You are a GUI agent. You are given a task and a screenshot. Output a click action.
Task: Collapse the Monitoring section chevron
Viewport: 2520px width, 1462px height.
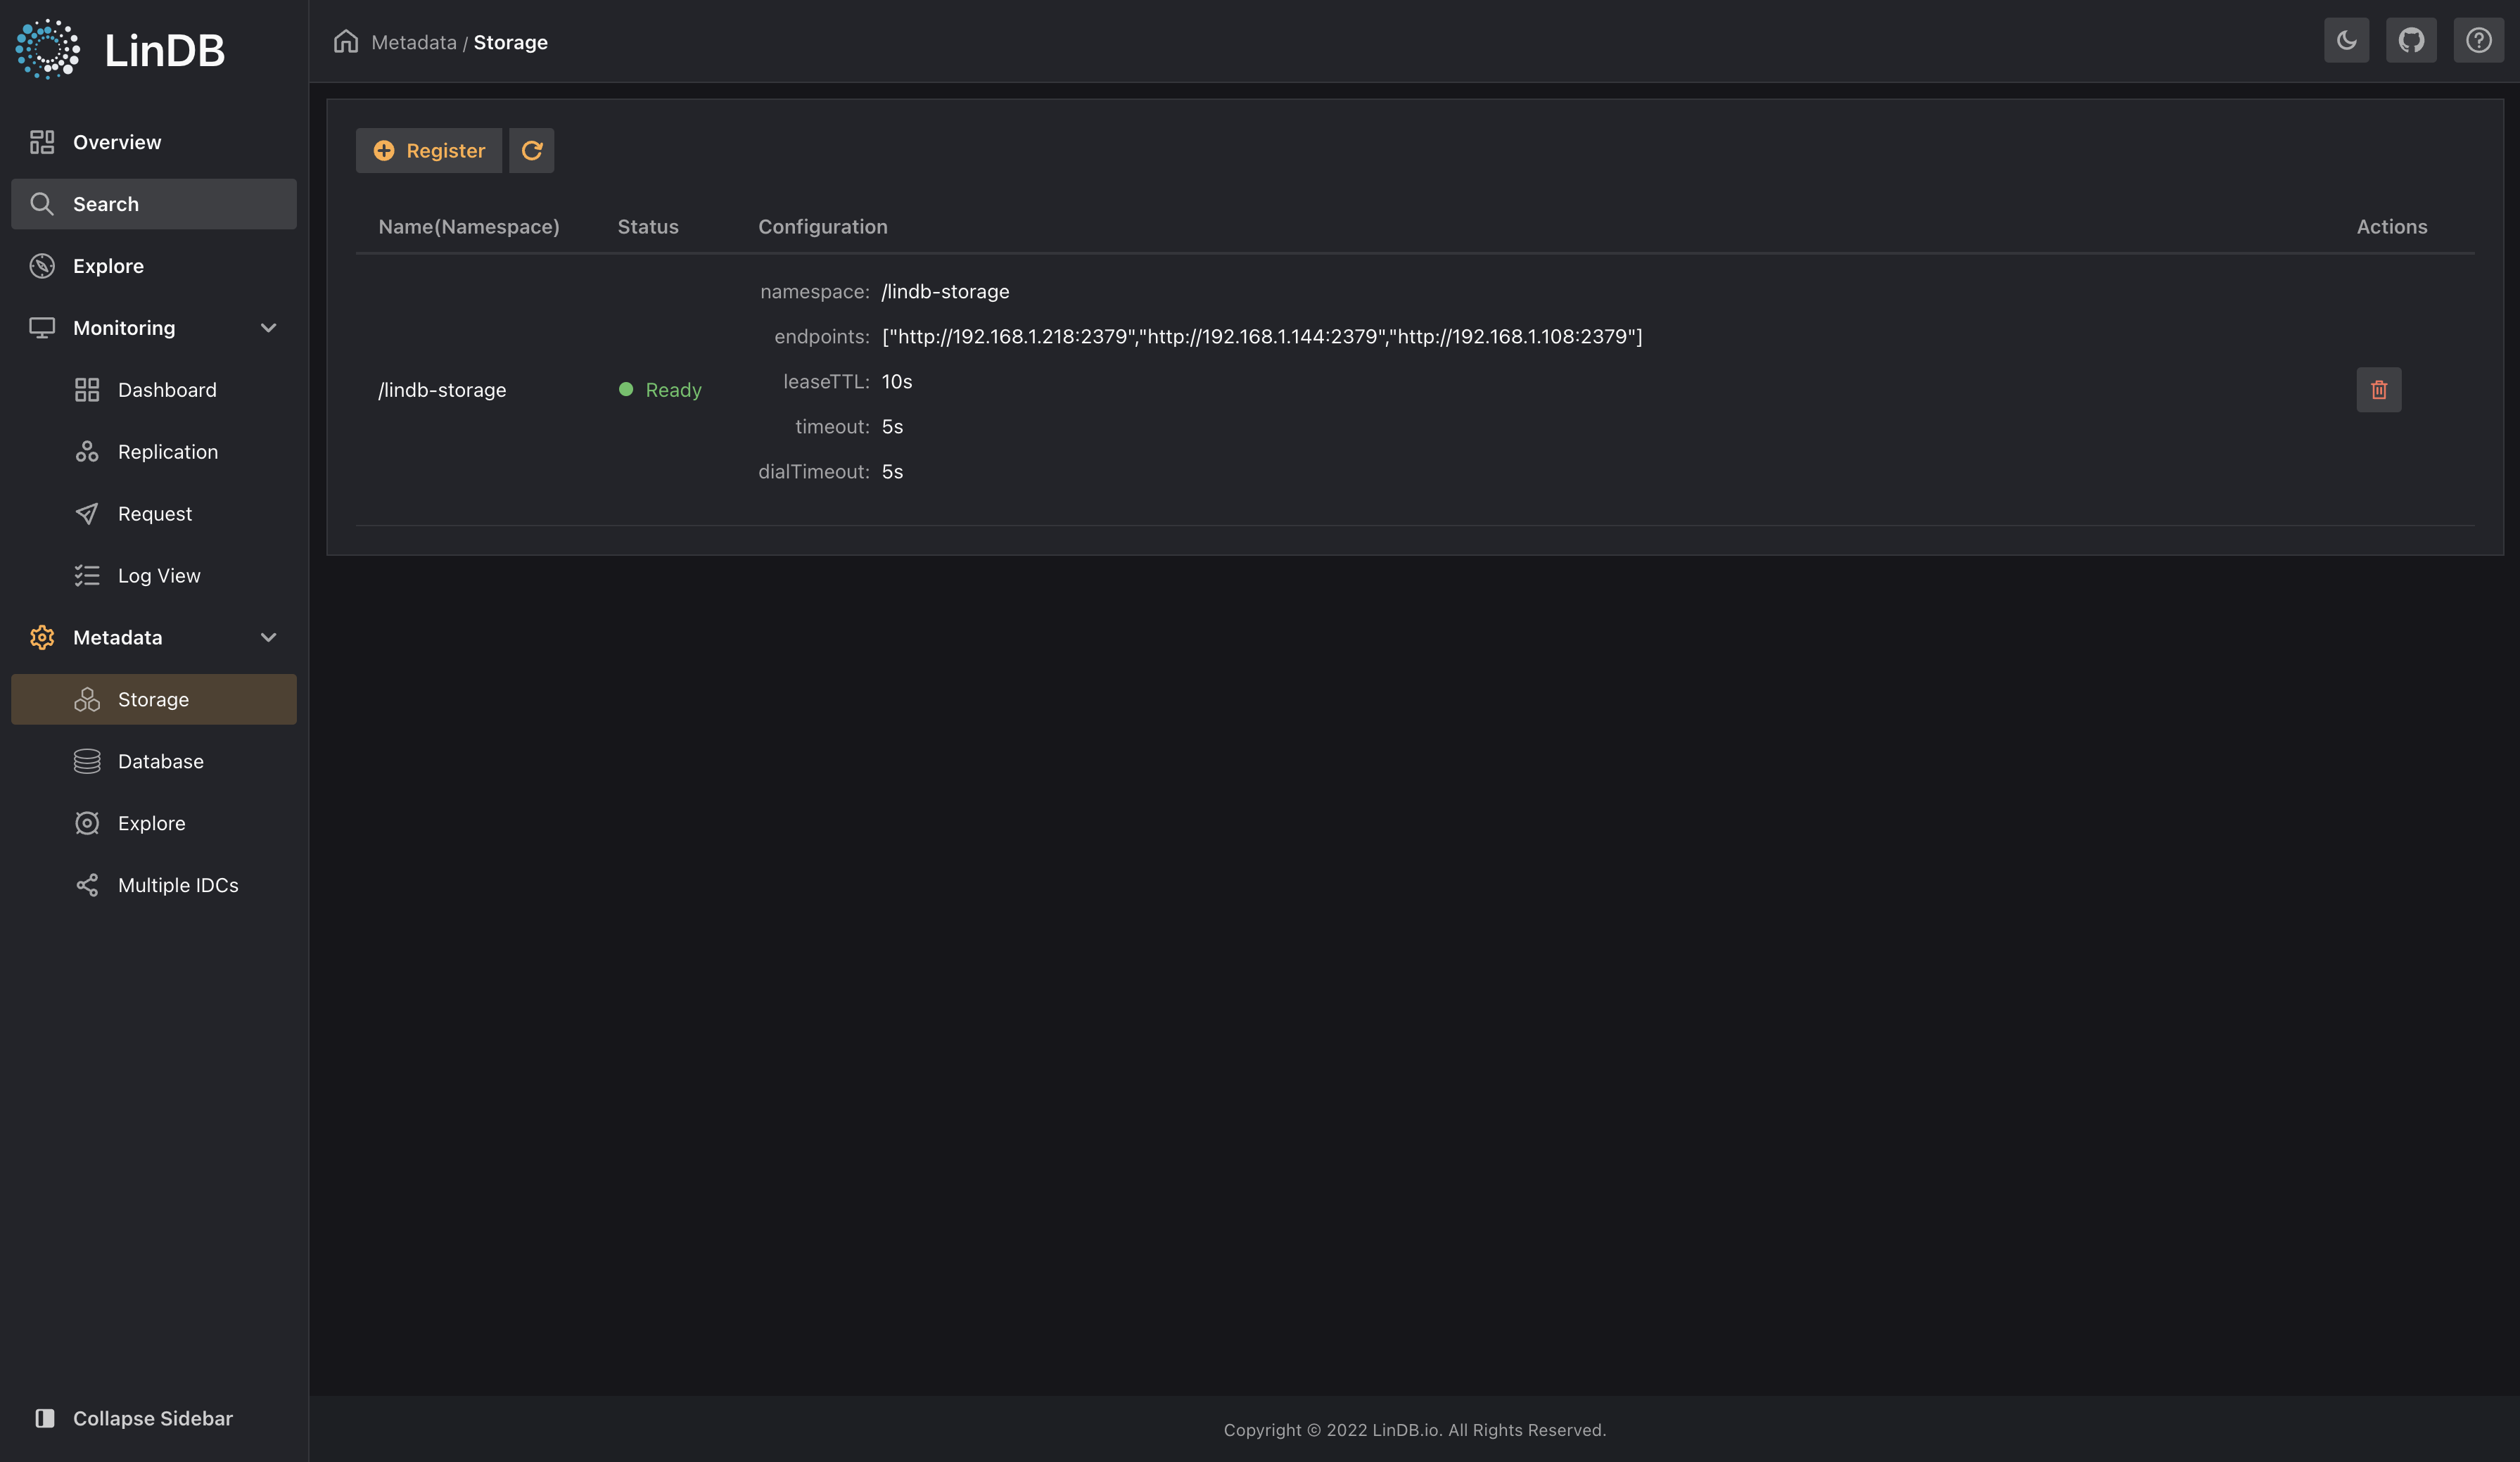(x=268, y=328)
